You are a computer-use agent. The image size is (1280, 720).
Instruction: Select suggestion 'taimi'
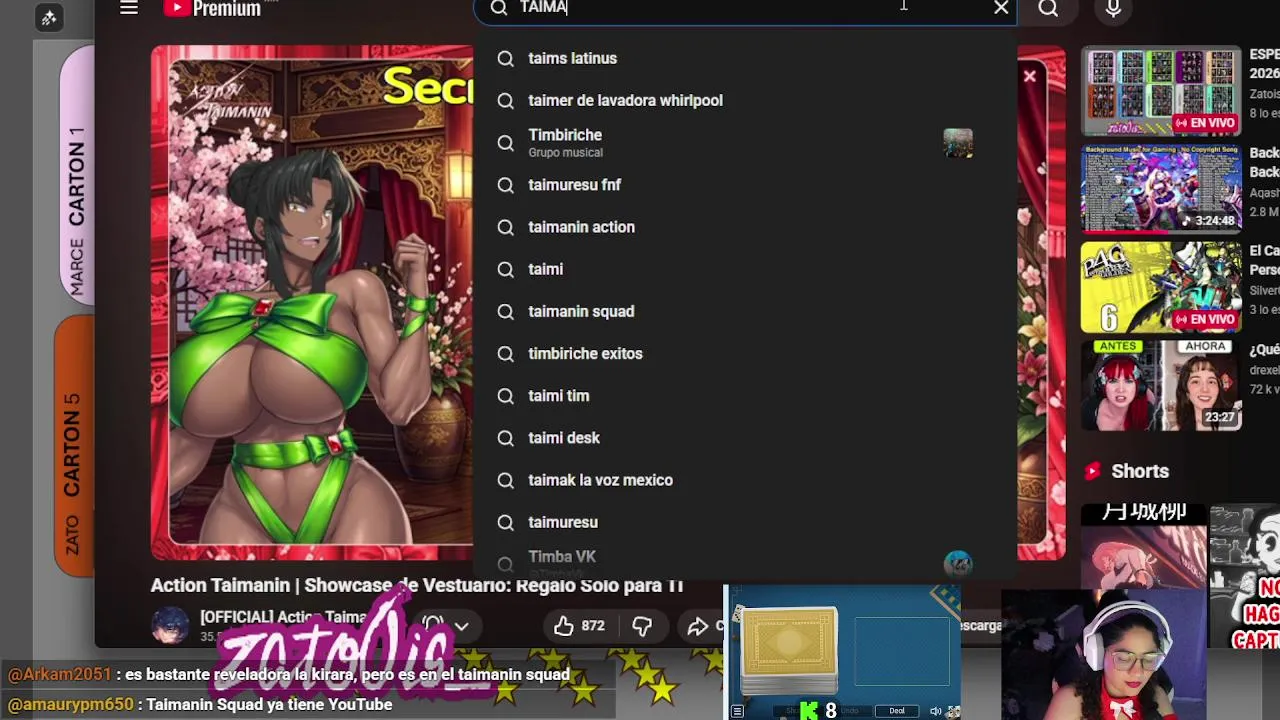pyautogui.click(x=745, y=269)
